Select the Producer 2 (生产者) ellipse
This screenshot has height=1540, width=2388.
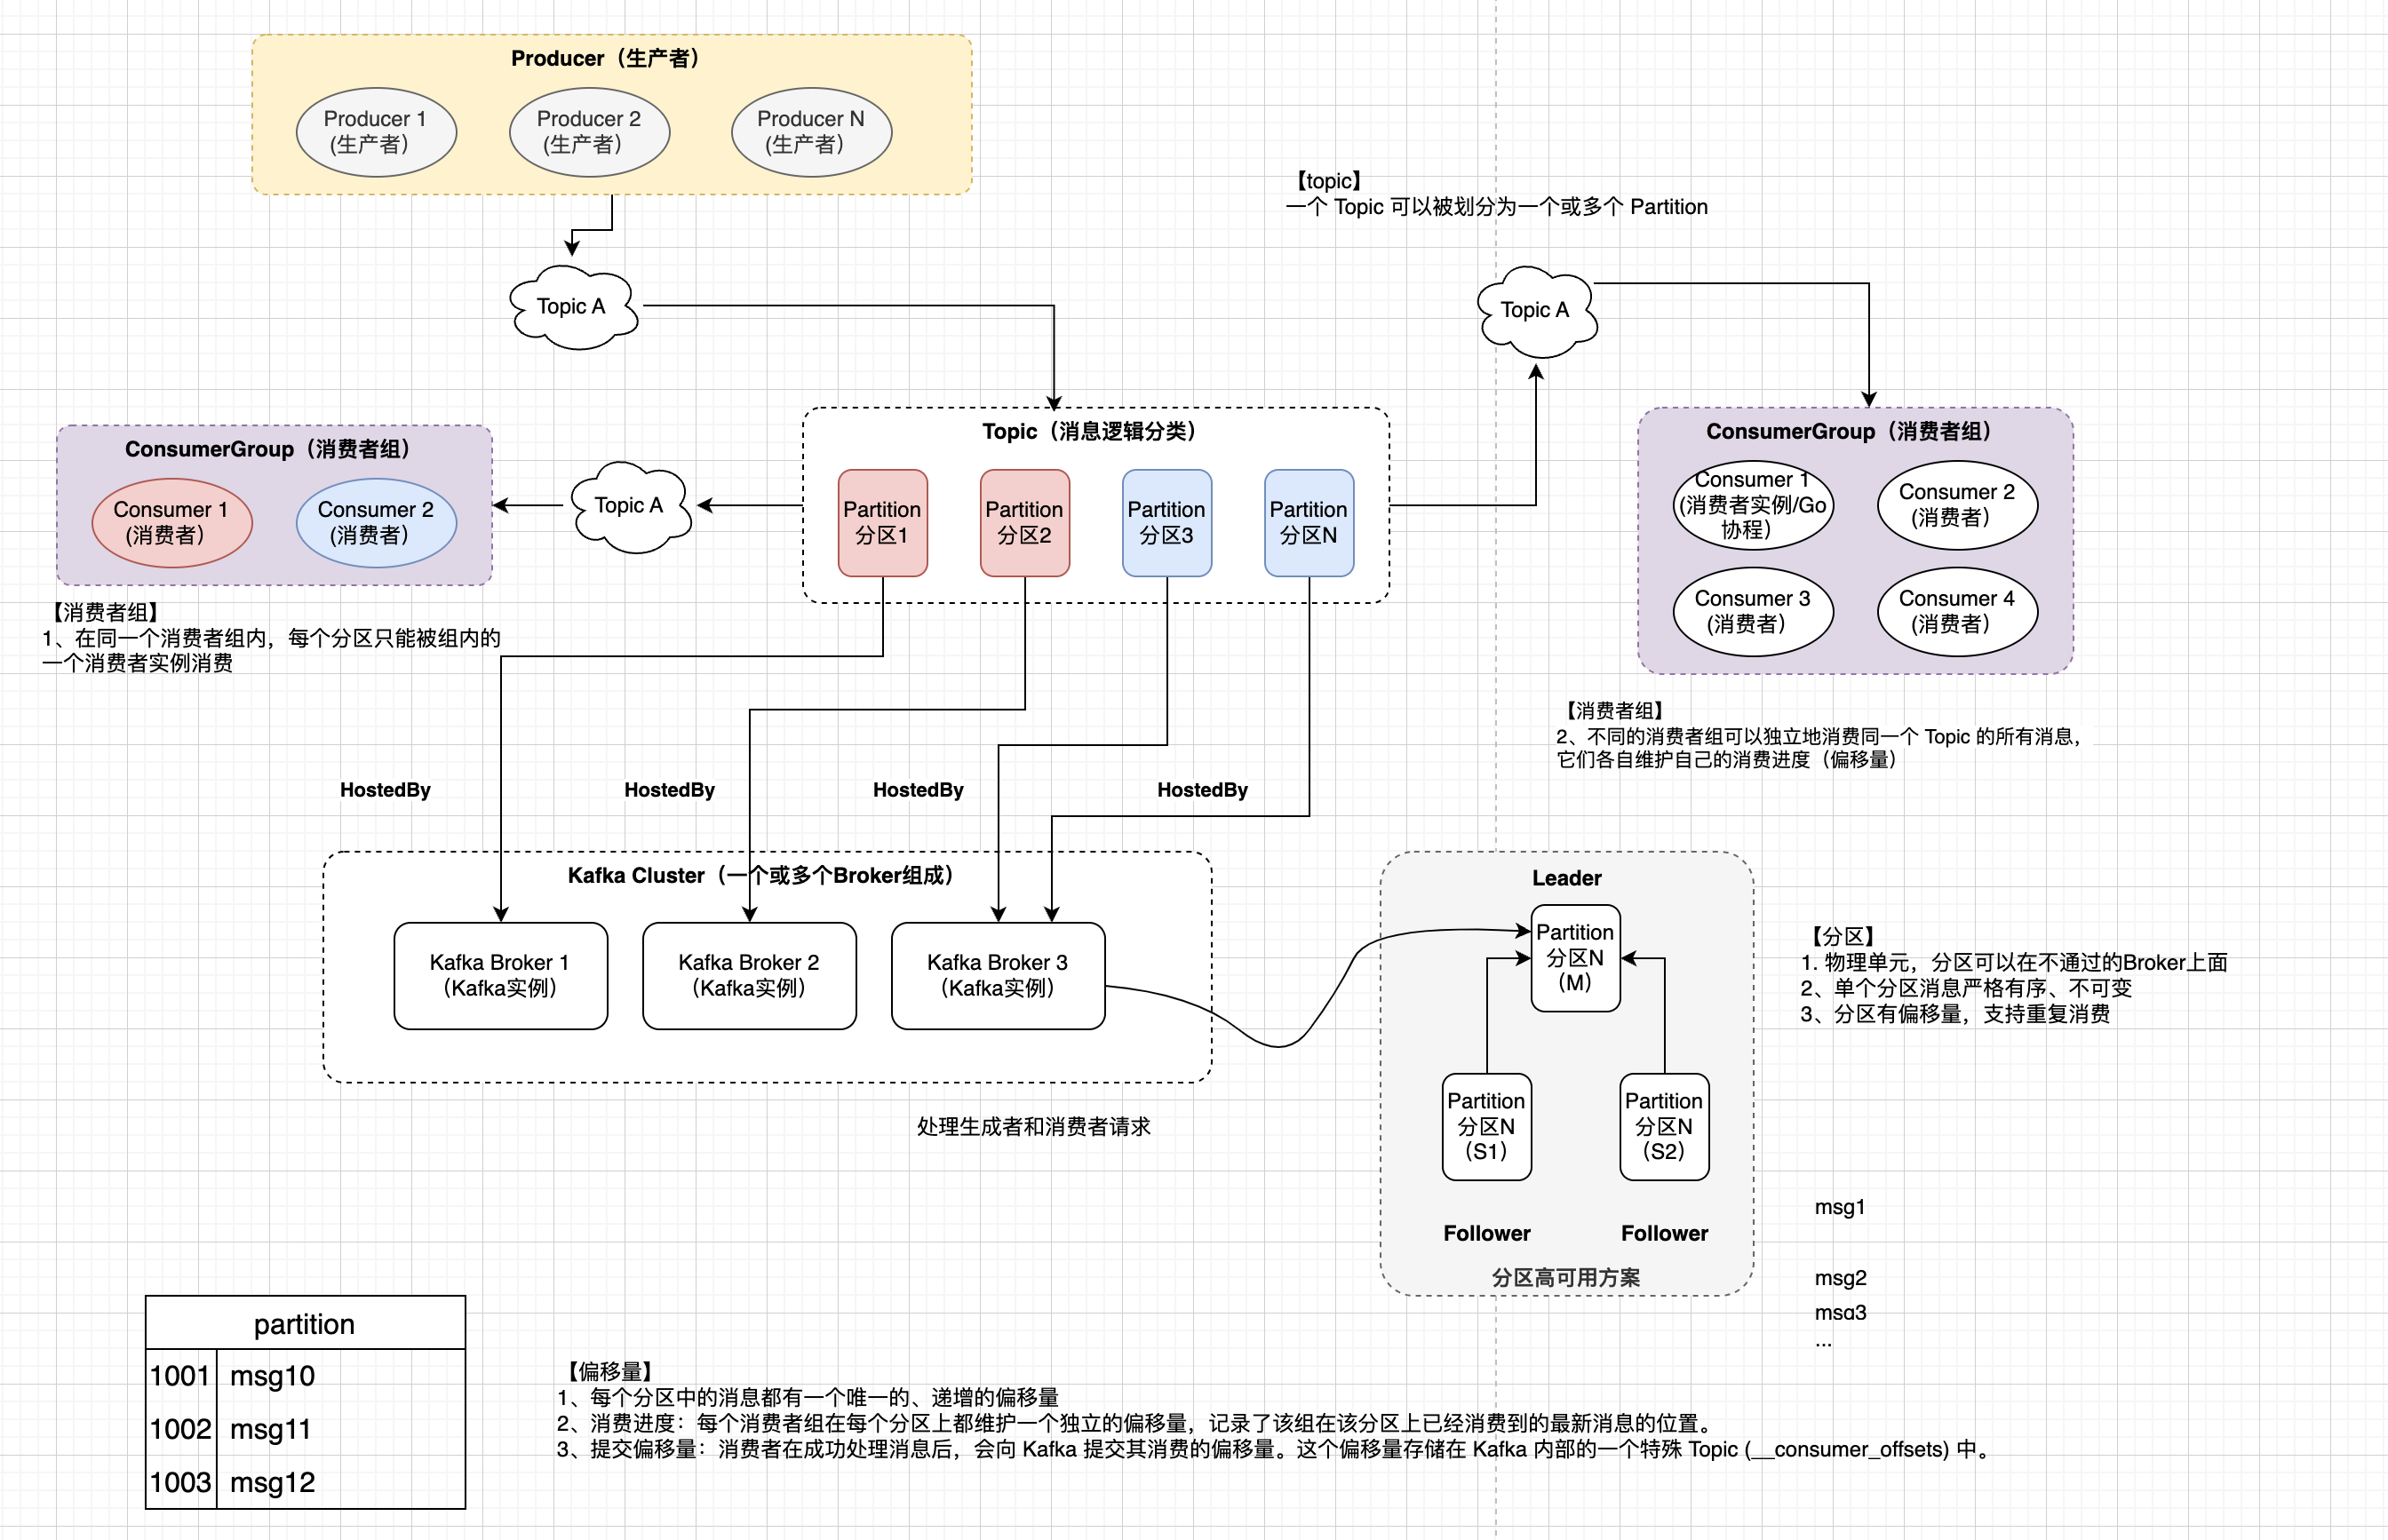click(x=589, y=132)
